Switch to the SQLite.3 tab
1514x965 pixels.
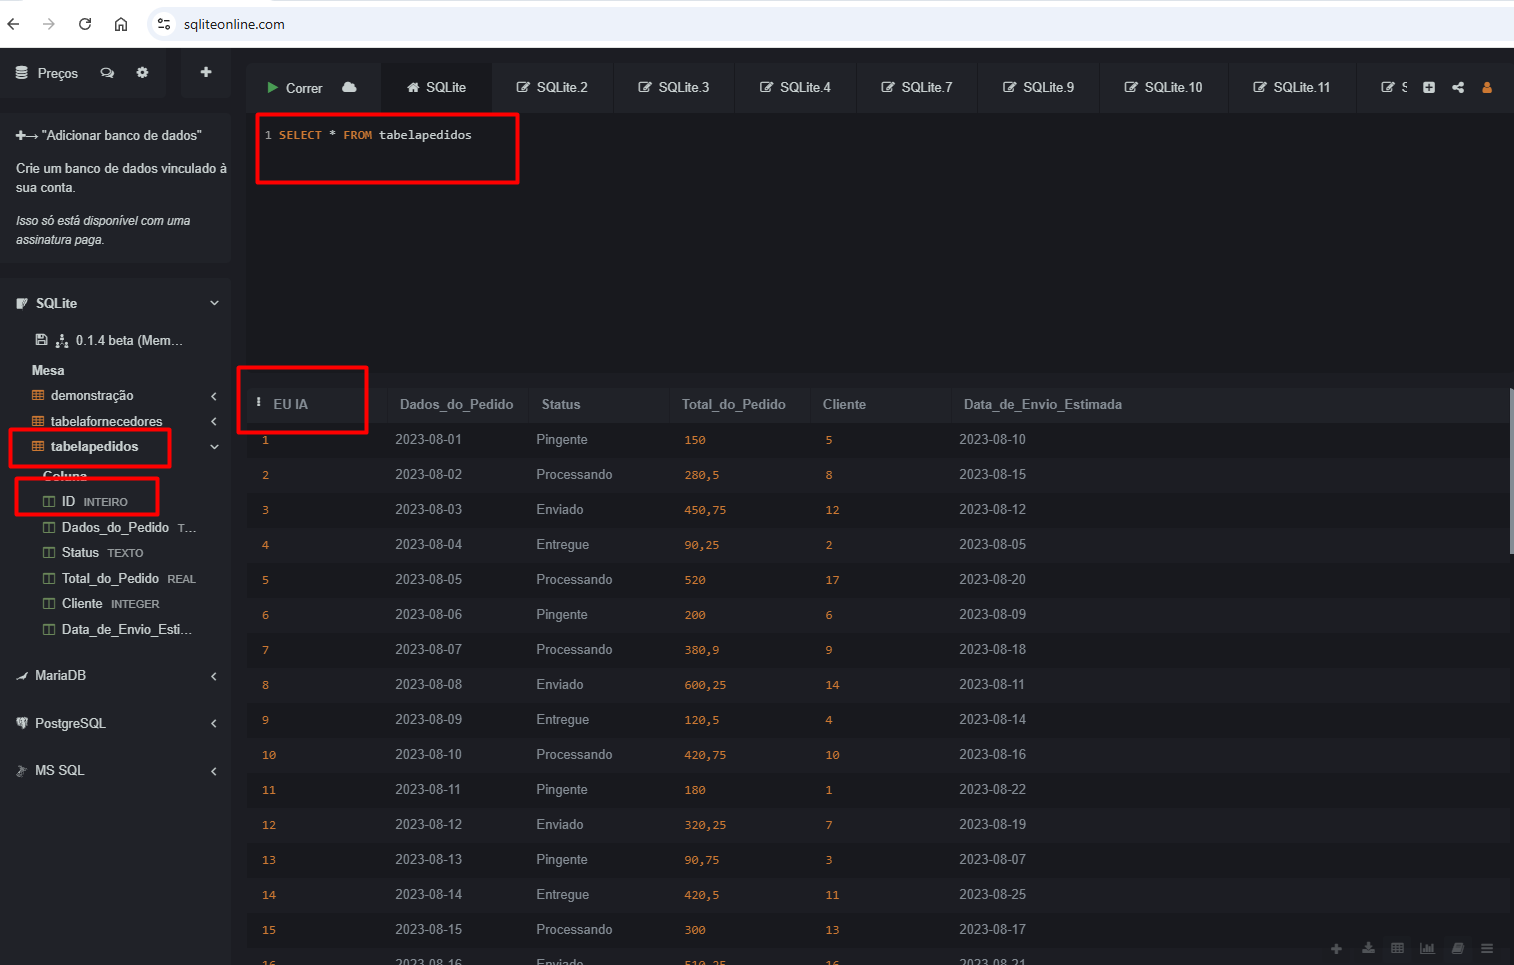pos(674,88)
